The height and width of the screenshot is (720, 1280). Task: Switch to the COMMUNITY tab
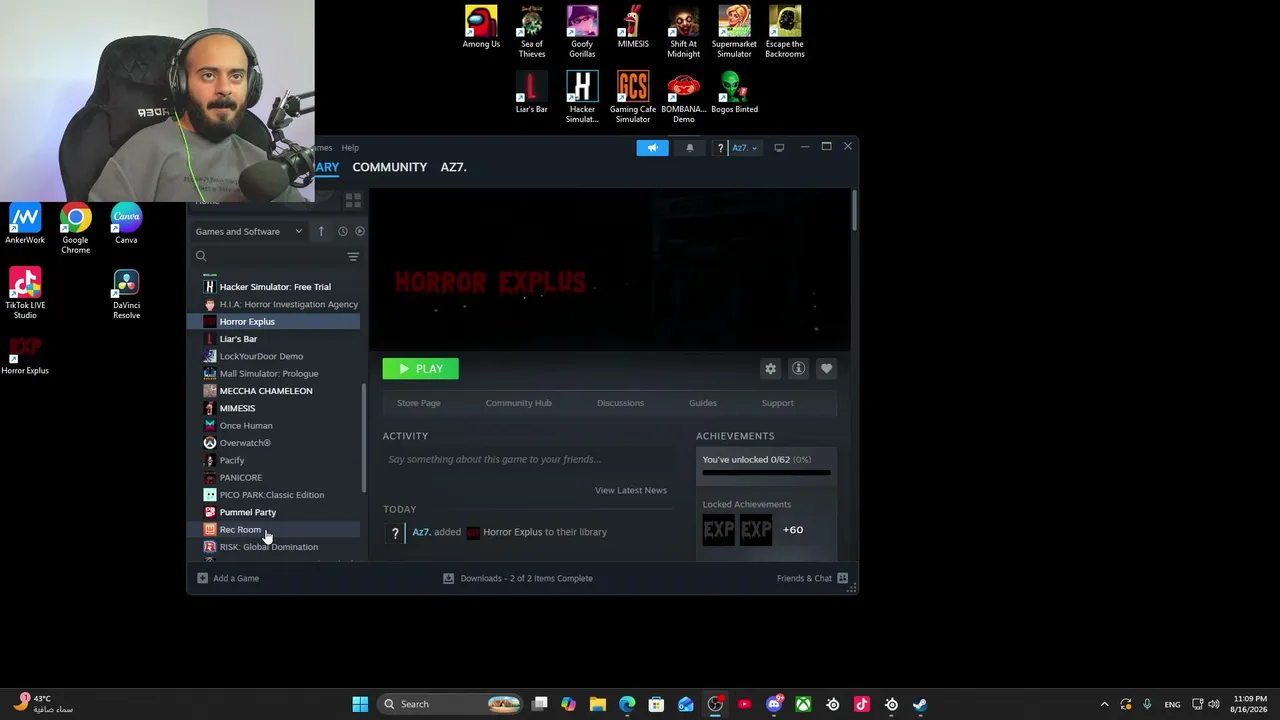(x=390, y=167)
